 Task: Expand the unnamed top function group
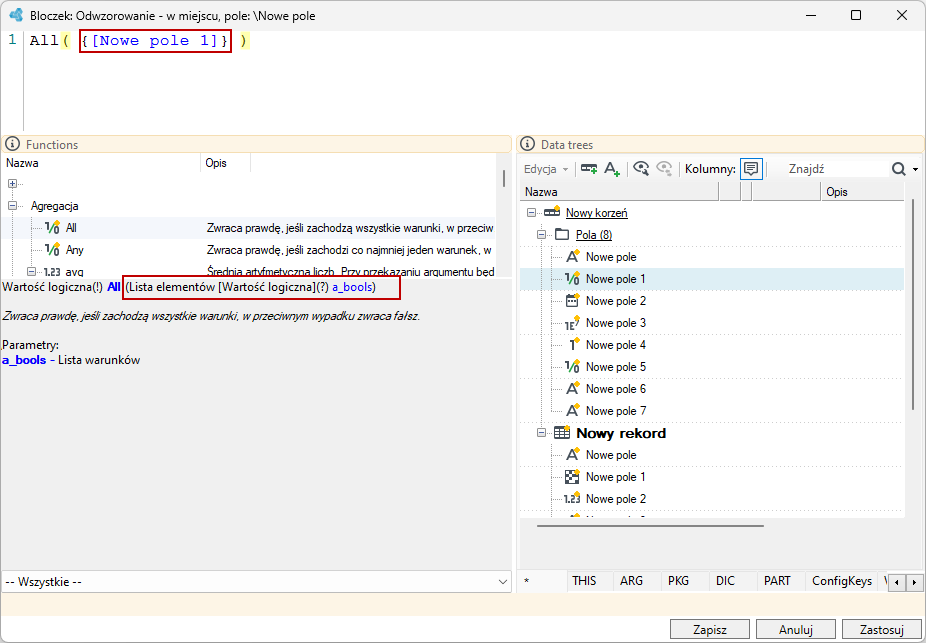click(x=12, y=184)
